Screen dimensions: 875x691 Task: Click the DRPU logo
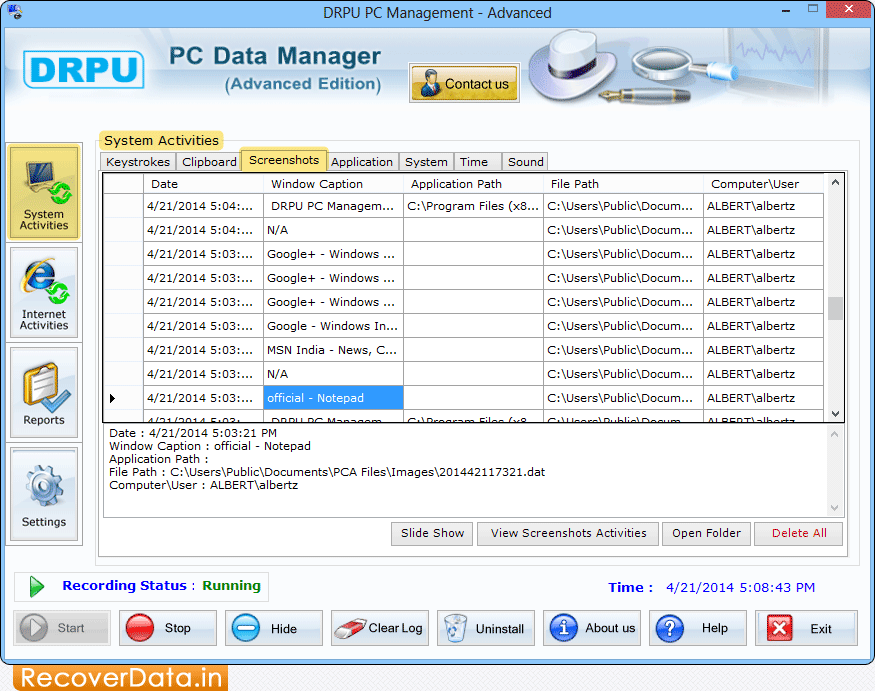point(84,70)
